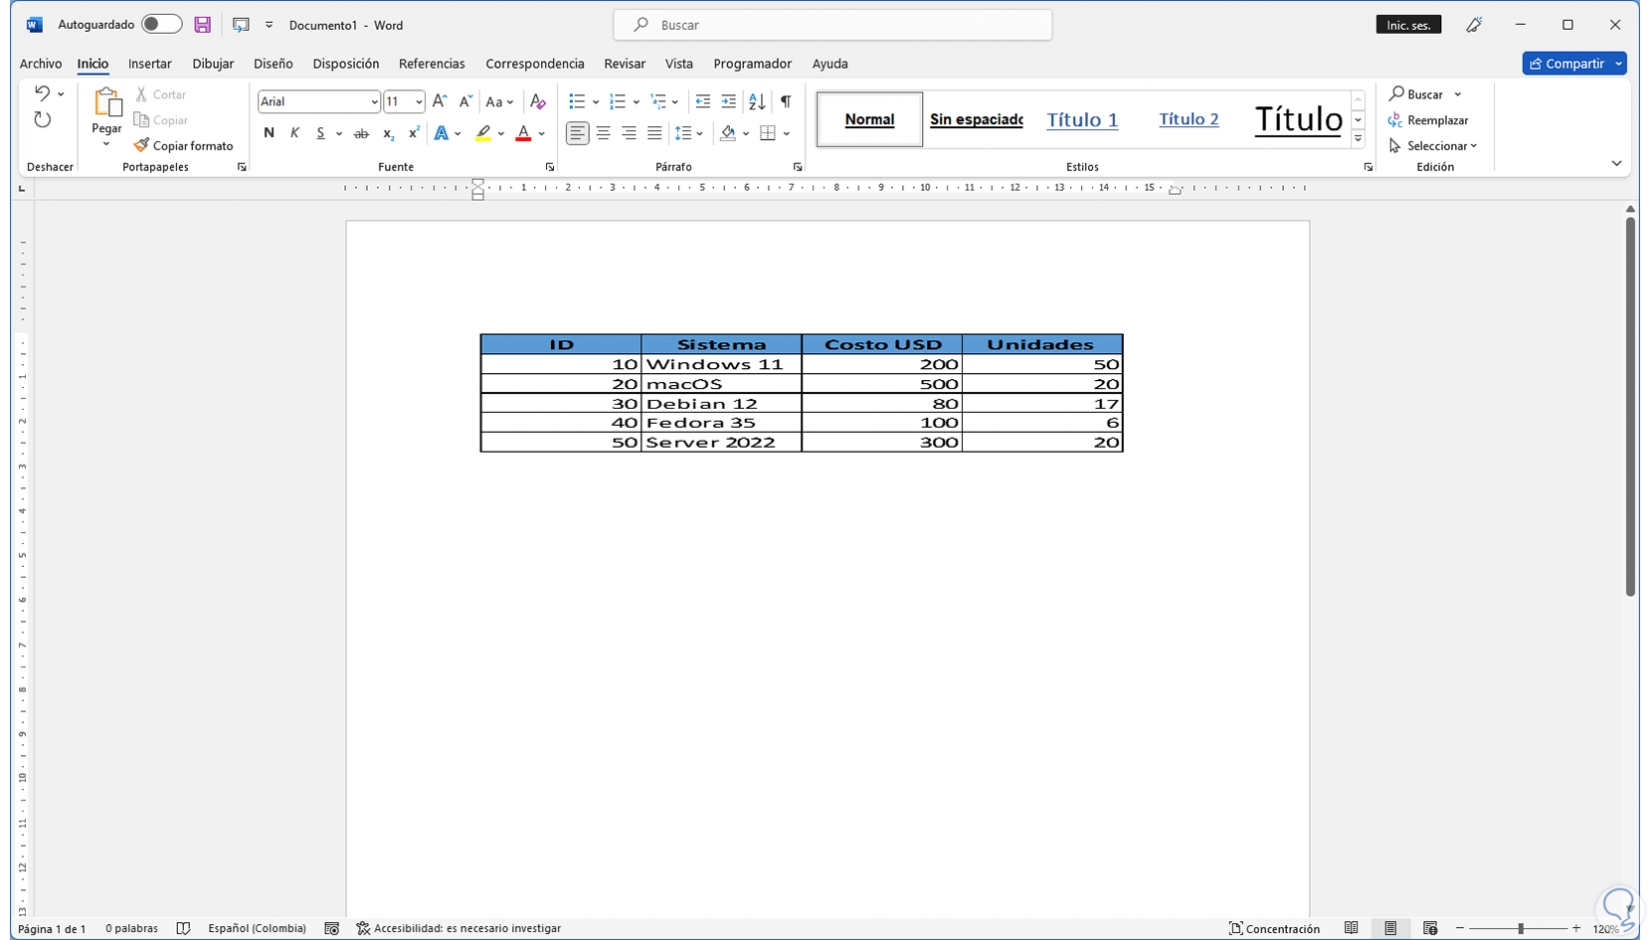Image resolution: width=1650 pixels, height=940 pixels.
Task: Apply subscript formatting
Action: (388, 133)
